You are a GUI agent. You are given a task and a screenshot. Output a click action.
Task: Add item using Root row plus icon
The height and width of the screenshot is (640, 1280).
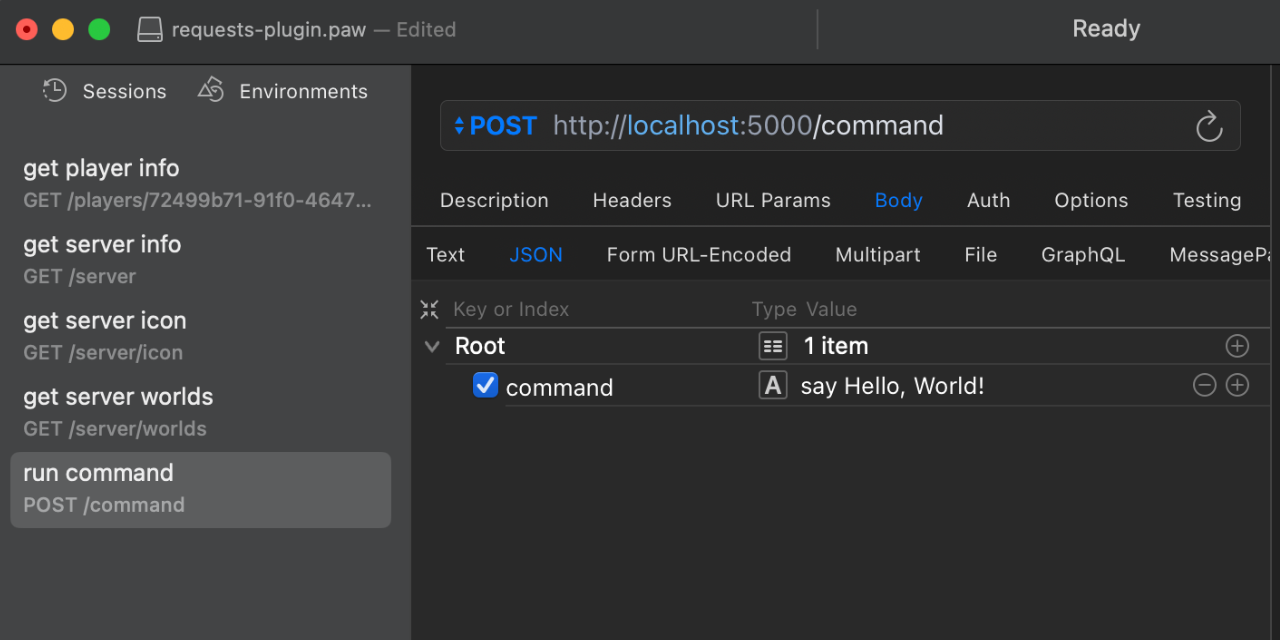tap(1237, 346)
